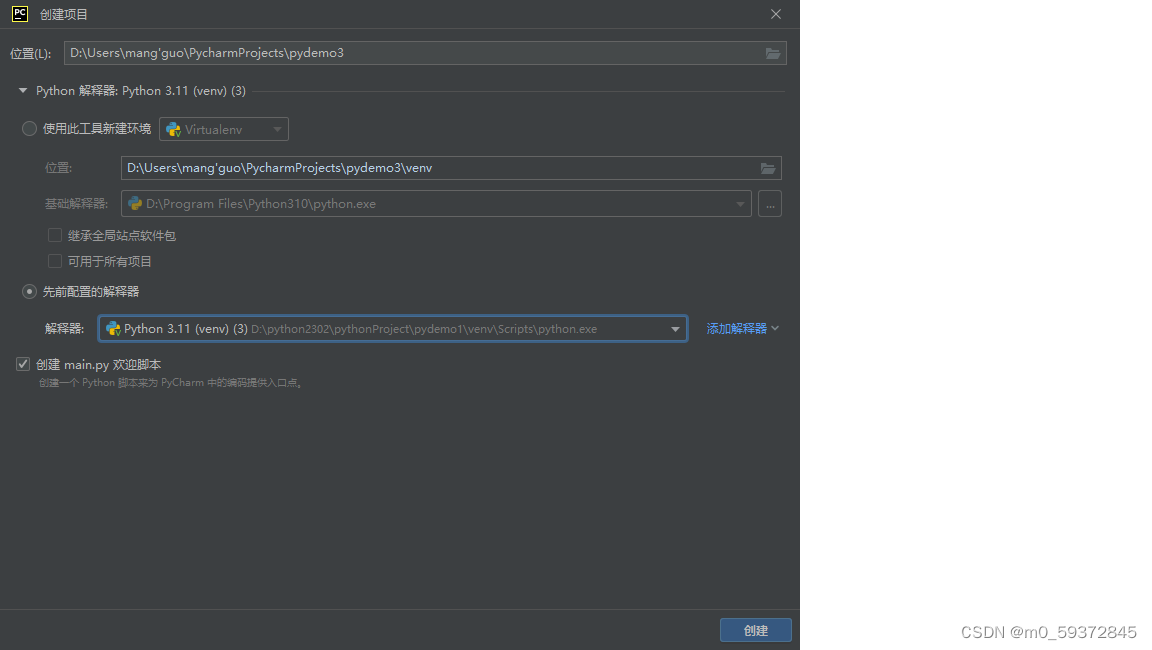This screenshot has height=650, width=1152.
Task: Open the base interpreter dropdown arrow
Action: (740, 204)
